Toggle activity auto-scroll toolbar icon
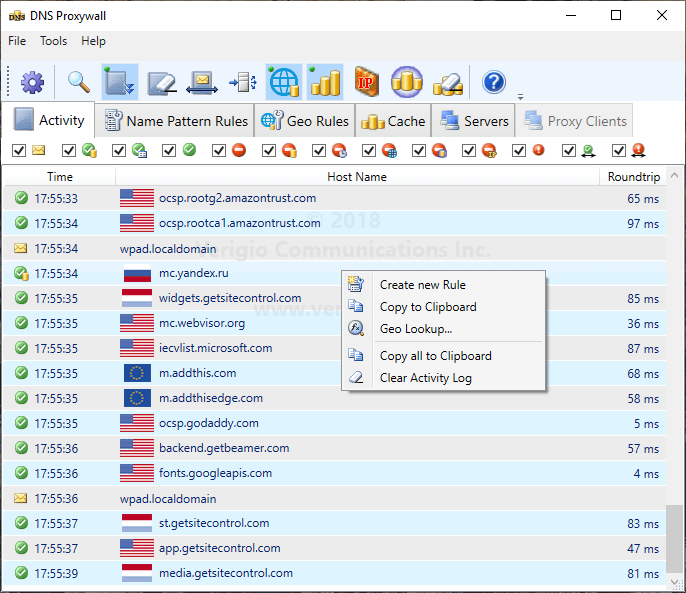The width and height of the screenshot is (686, 593). click(120, 82)
